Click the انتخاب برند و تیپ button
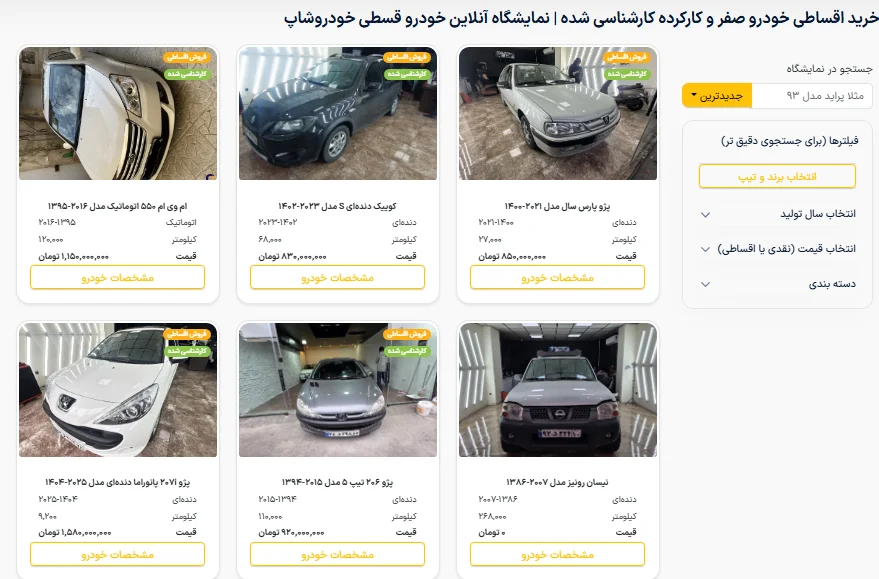879x579 pixels. [777, 177]
